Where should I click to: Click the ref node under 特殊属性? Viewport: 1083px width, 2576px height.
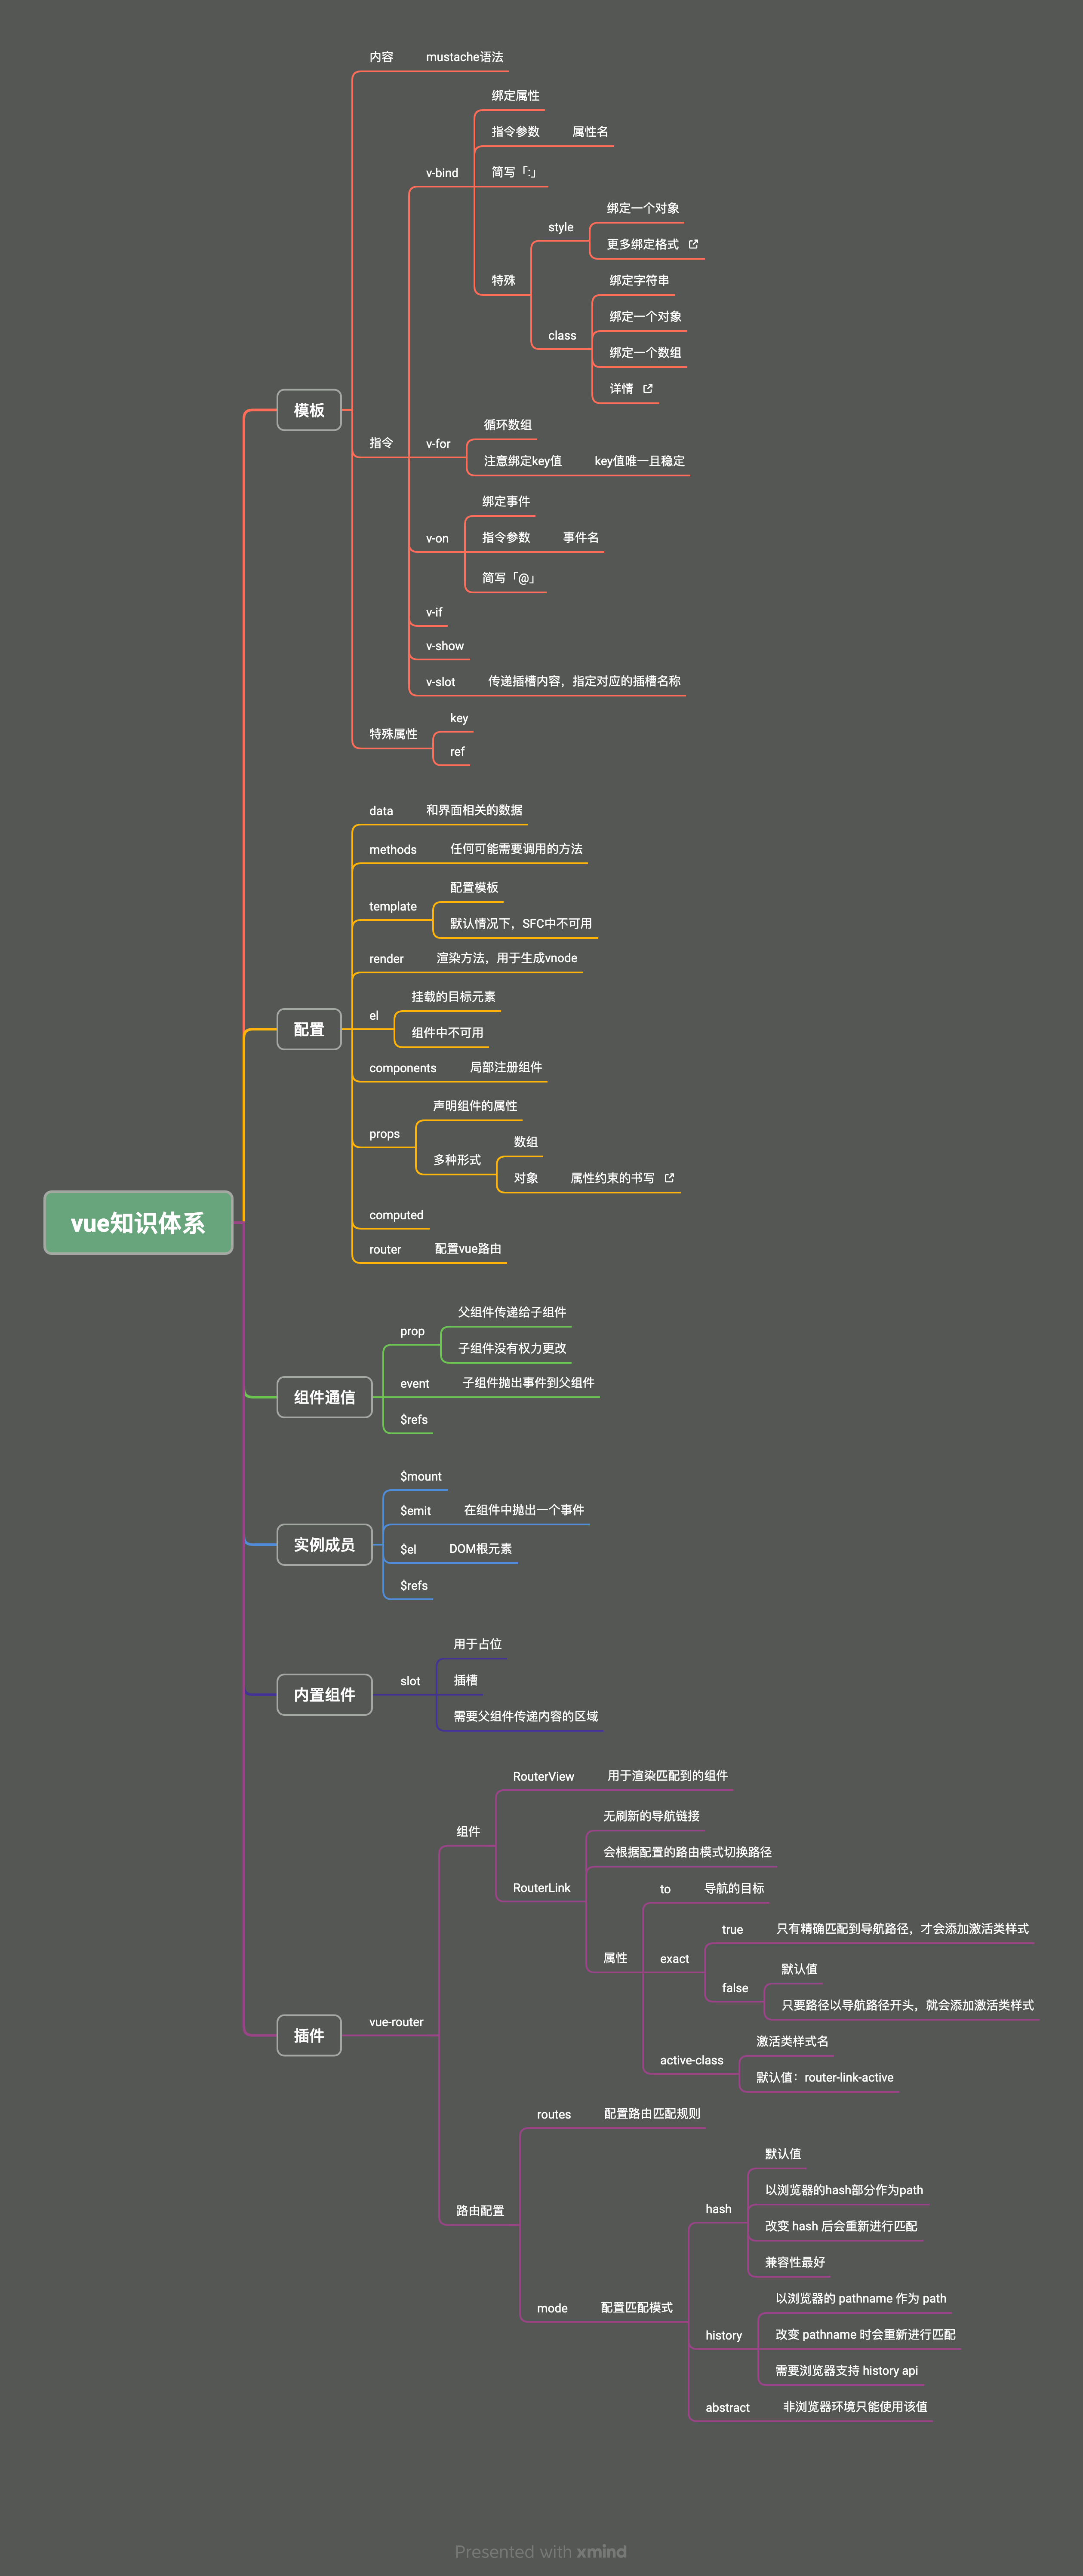pos(457,752)
